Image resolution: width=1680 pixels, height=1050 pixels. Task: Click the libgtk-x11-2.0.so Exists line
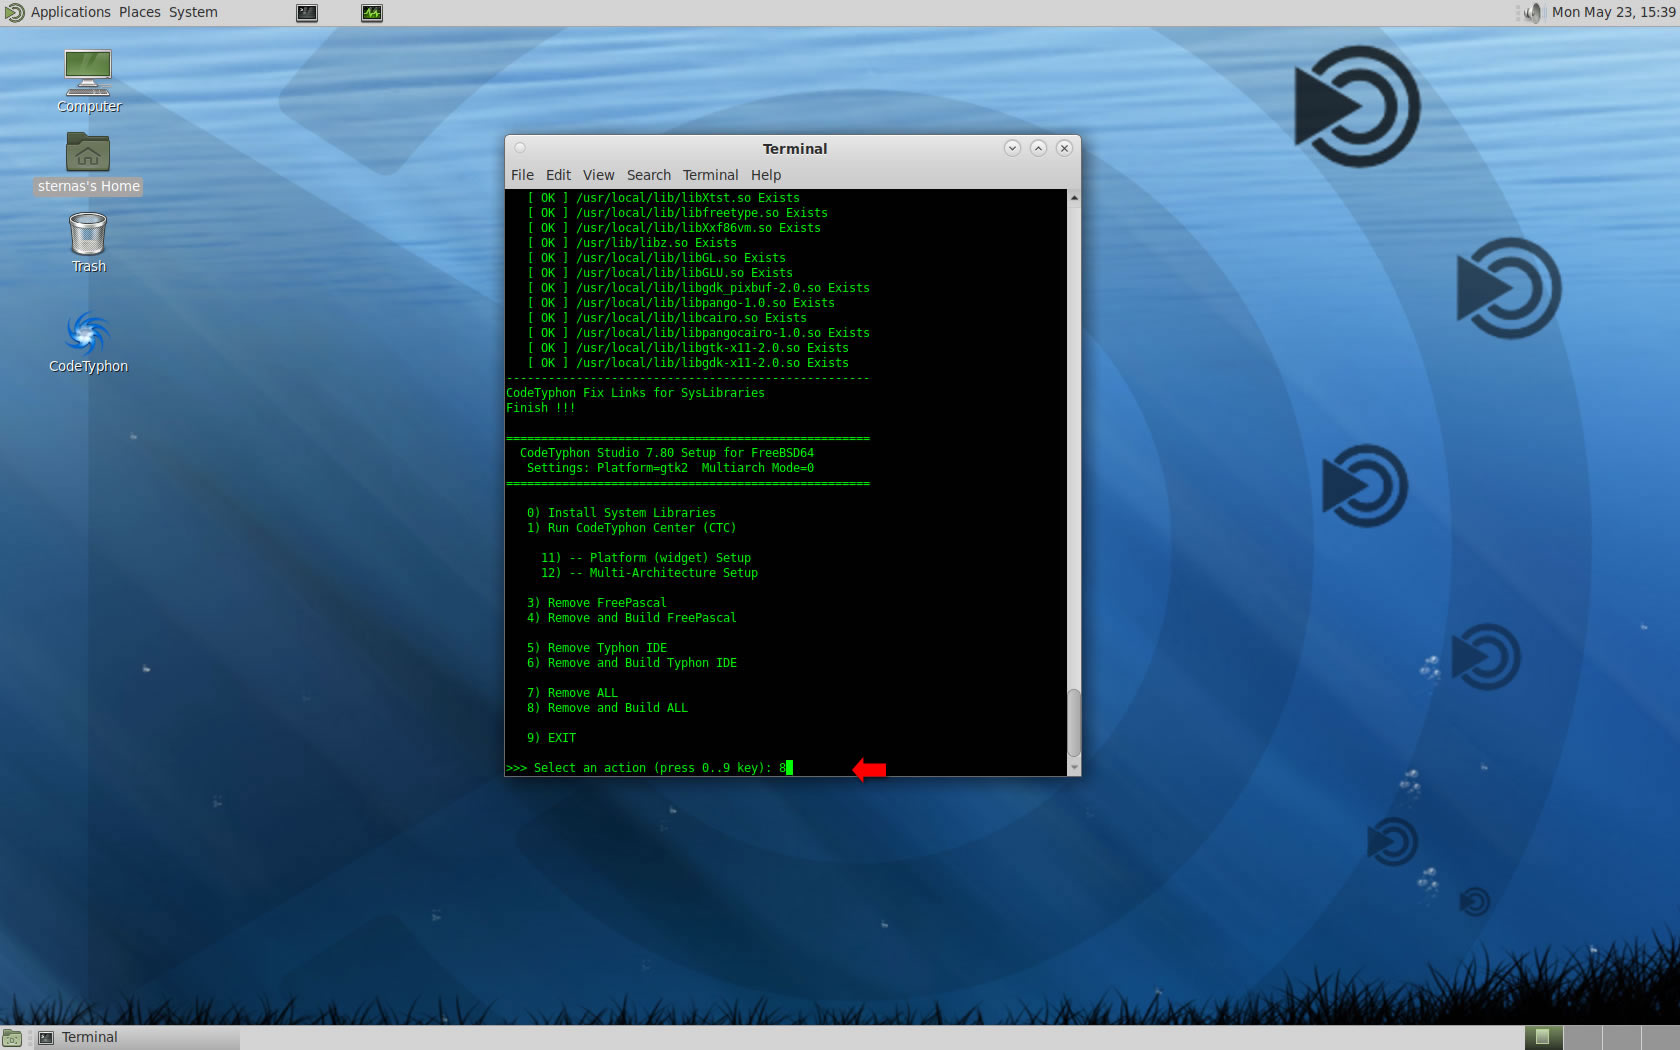pos(688,348)
